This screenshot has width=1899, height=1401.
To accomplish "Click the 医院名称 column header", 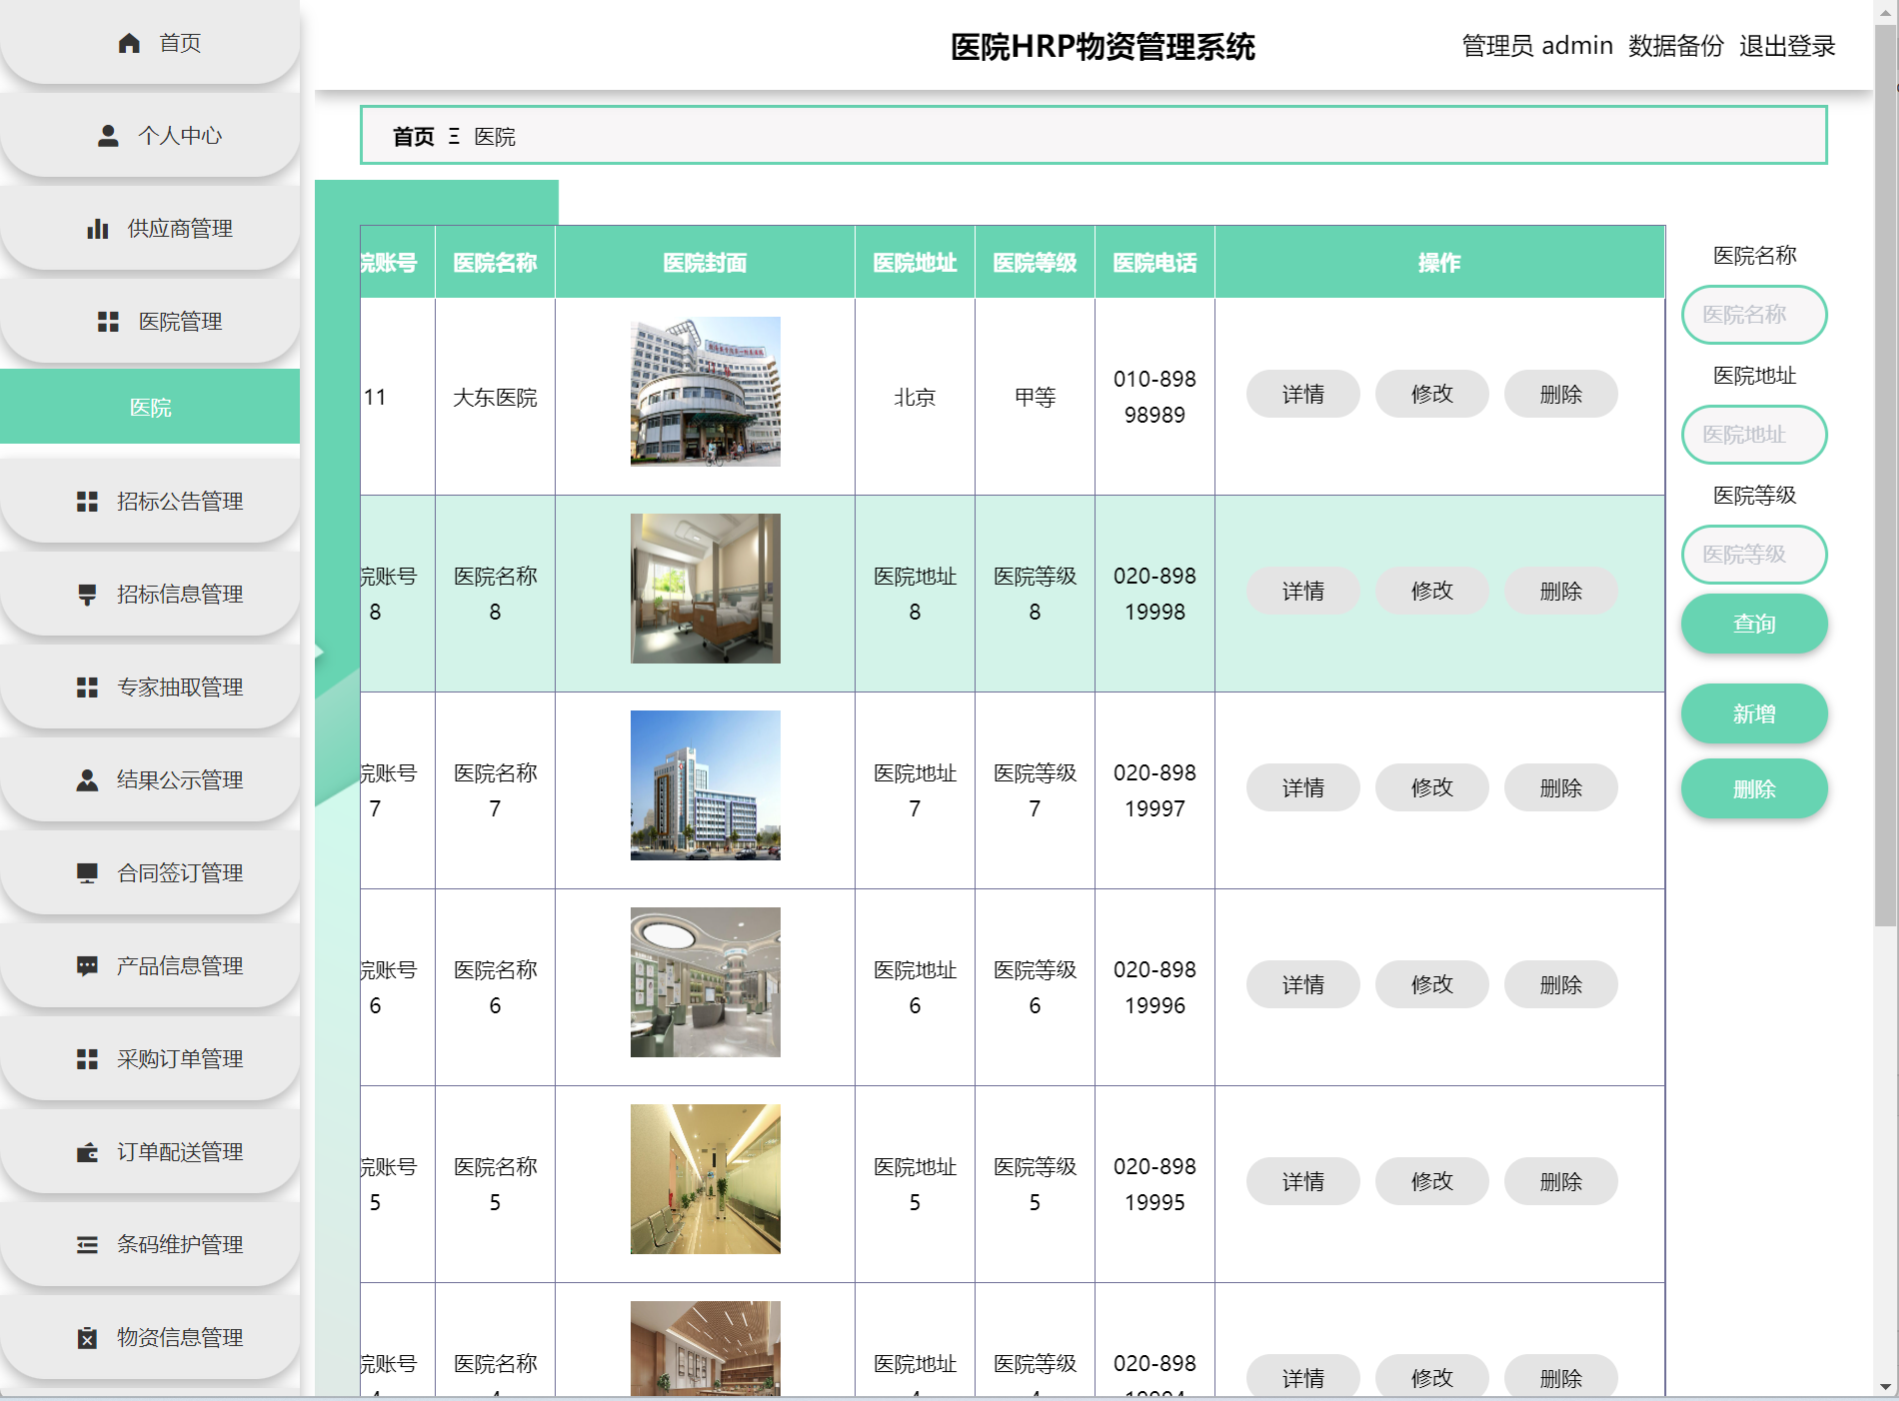I will tap(495, 263).
